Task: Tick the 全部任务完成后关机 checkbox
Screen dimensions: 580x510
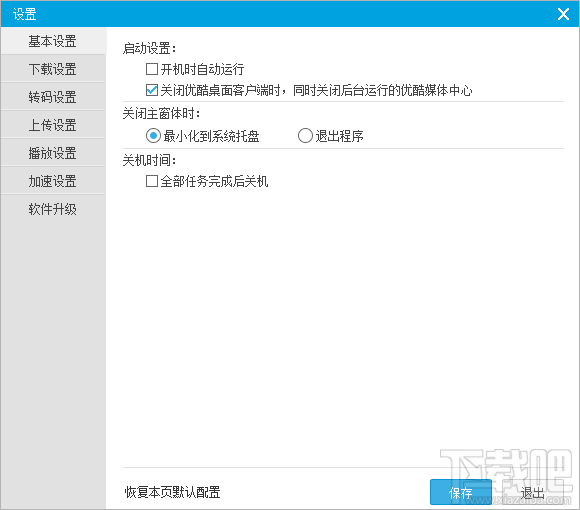Action: 152,181
